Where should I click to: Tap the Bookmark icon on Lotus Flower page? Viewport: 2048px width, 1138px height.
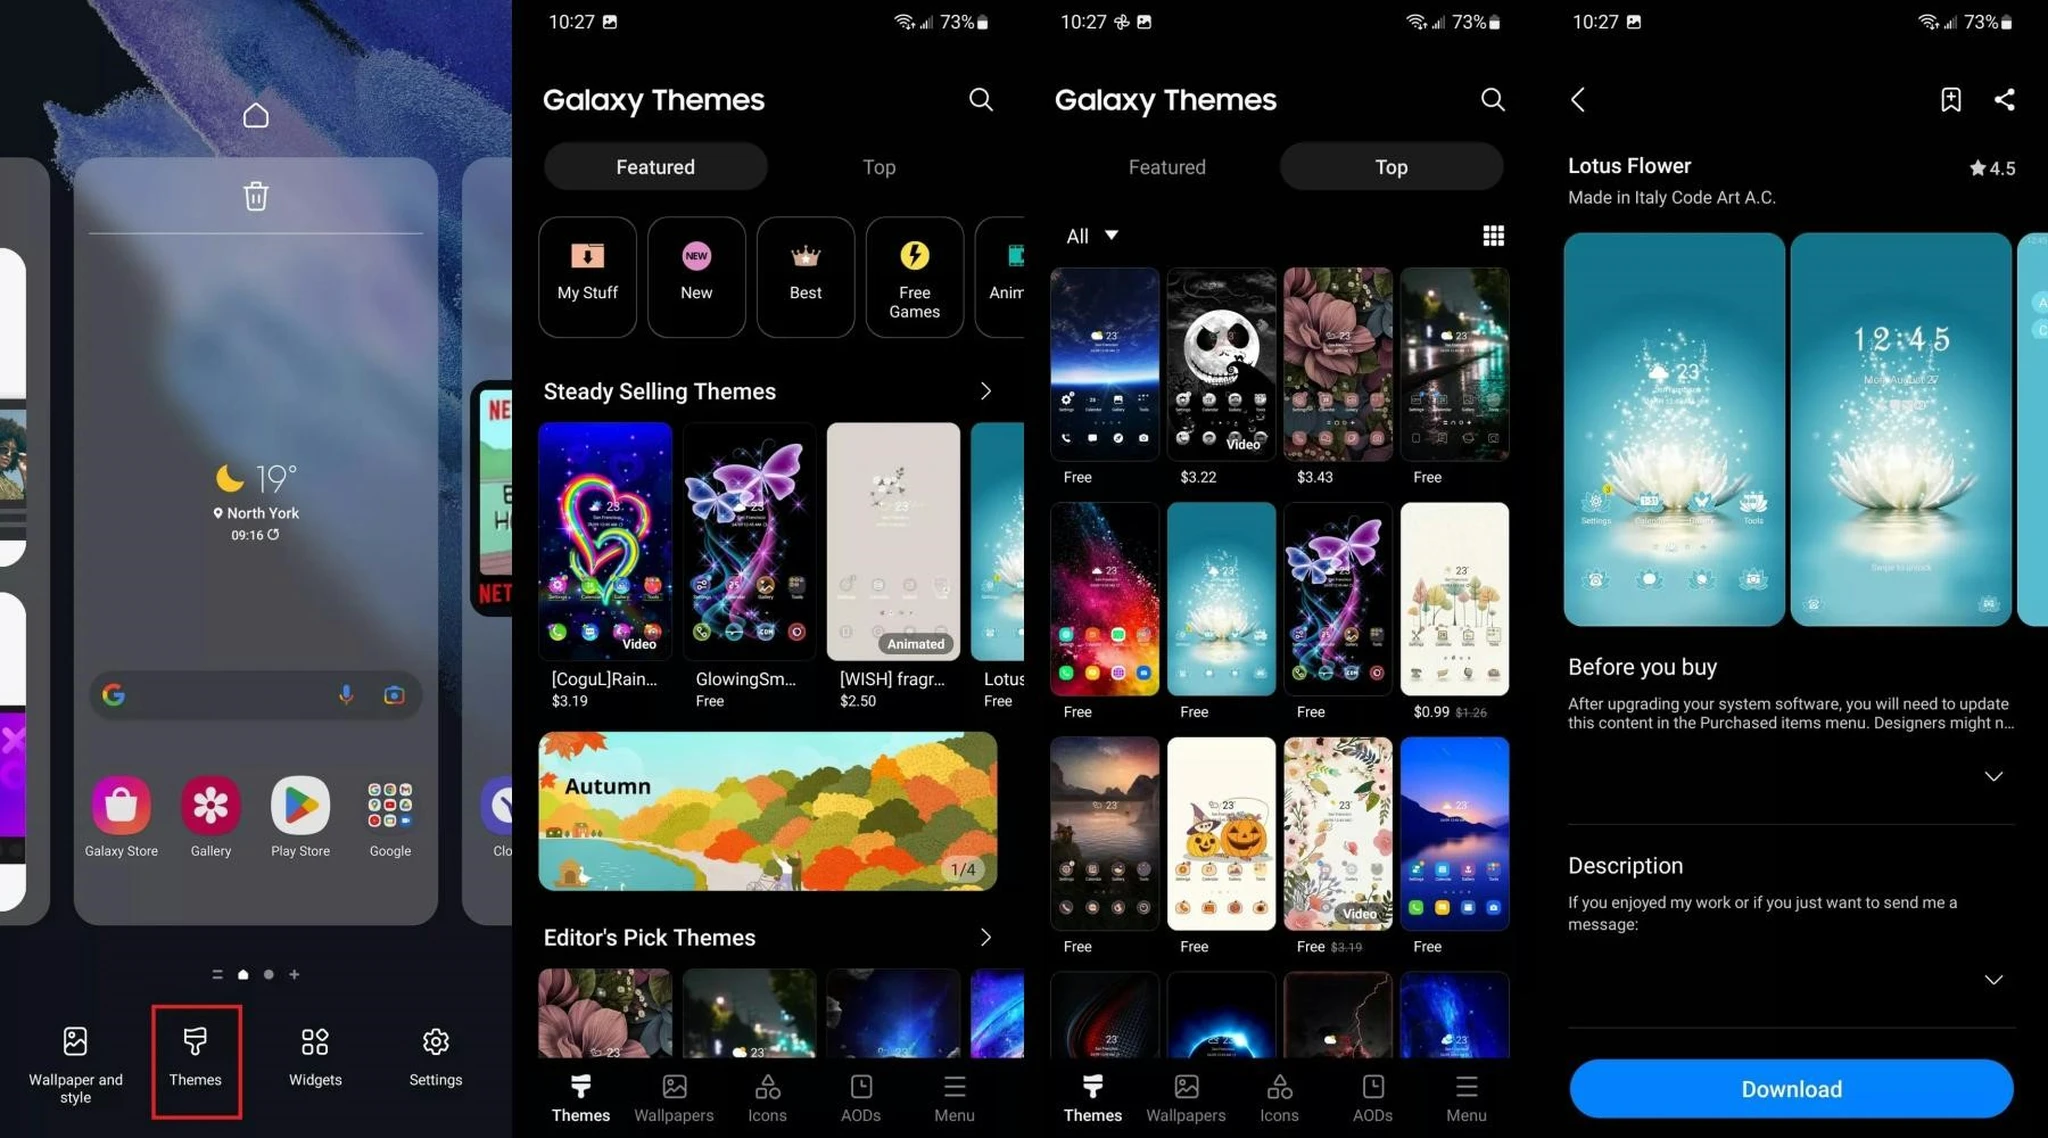click(1951, 98)
